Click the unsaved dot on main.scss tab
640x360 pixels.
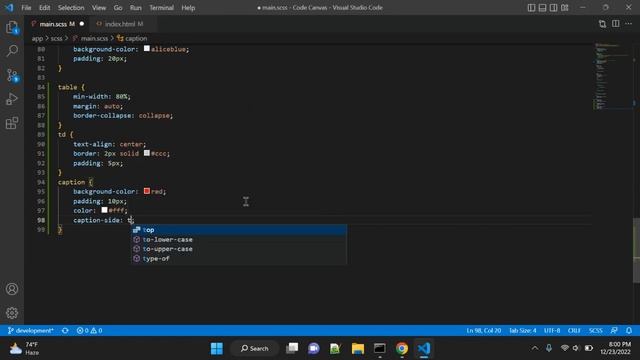(x=82, y=24)
